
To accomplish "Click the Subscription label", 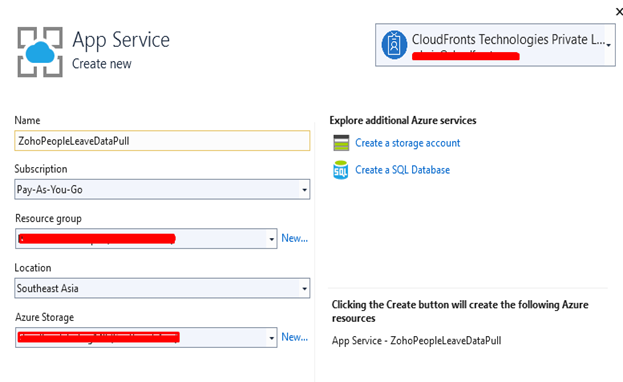I will point(41,169).
